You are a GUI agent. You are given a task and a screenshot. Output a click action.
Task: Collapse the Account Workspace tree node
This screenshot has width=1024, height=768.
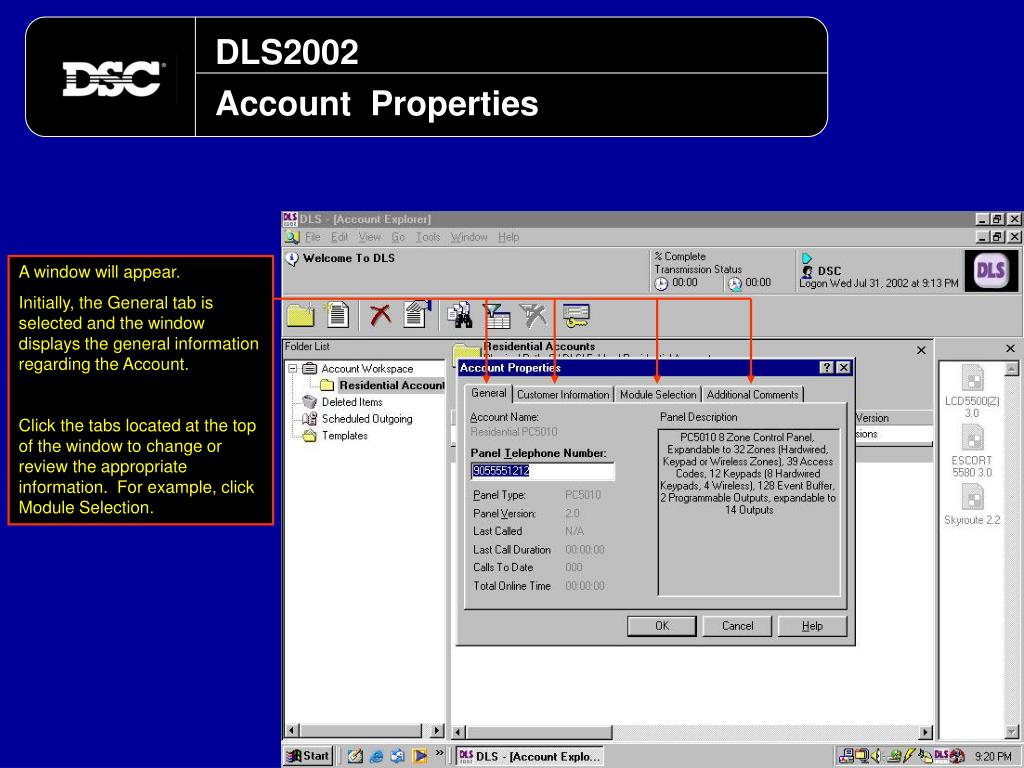[294, 369]
